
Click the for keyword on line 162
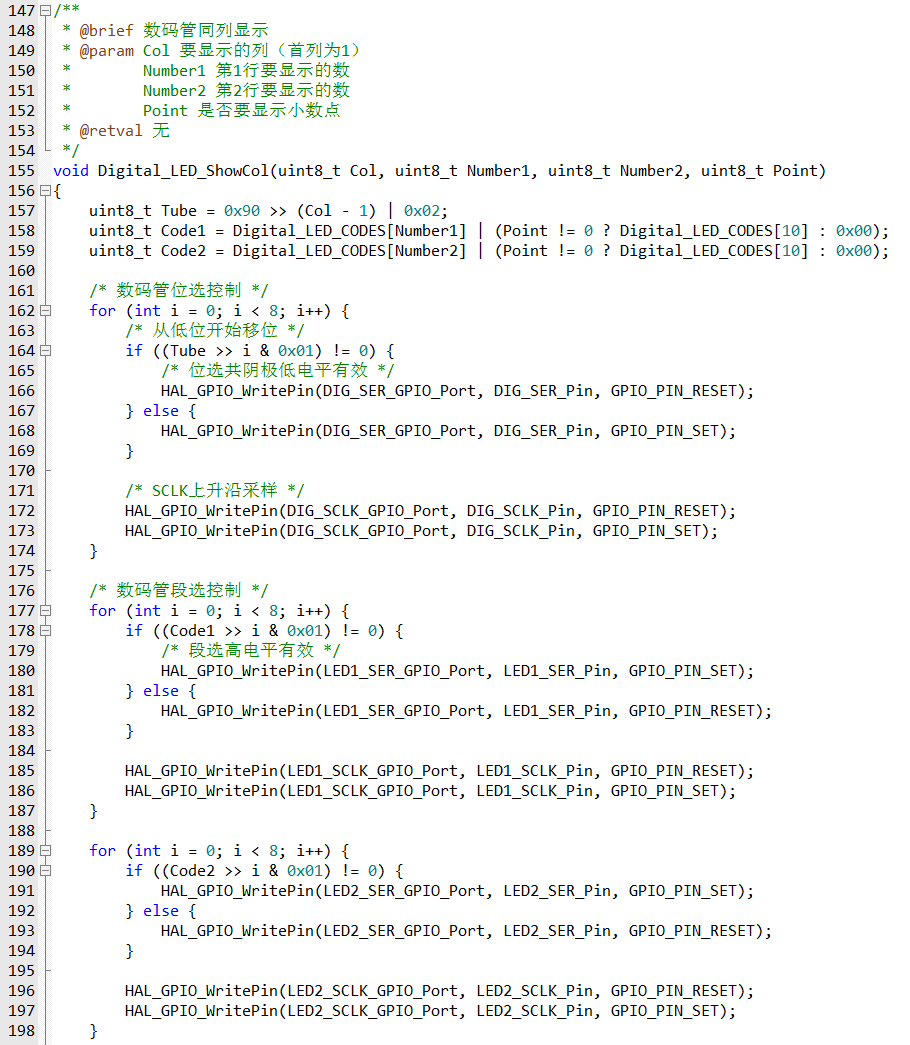click(102, 311)
